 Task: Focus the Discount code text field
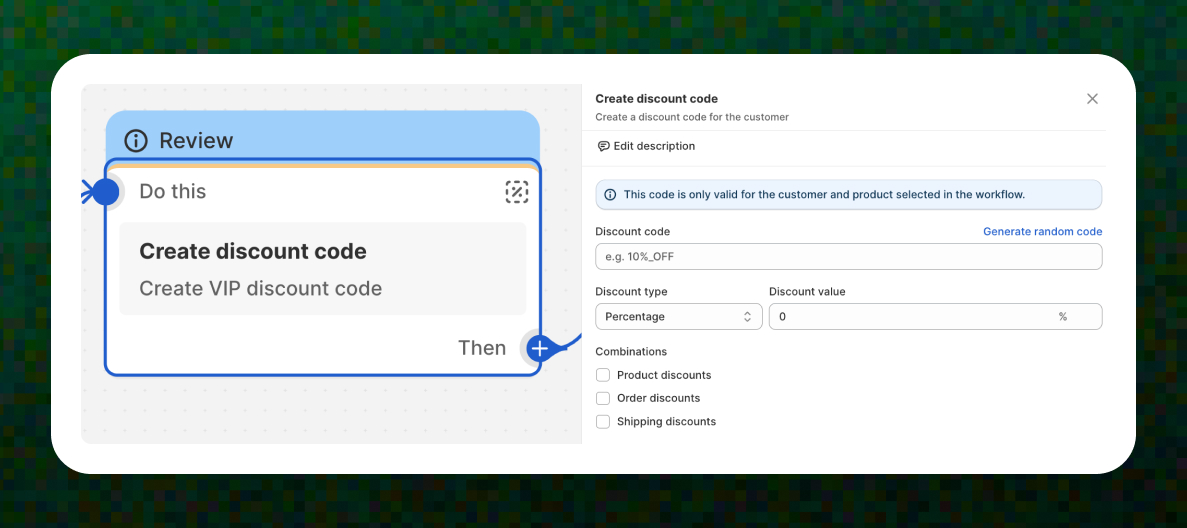coord(848,257)
